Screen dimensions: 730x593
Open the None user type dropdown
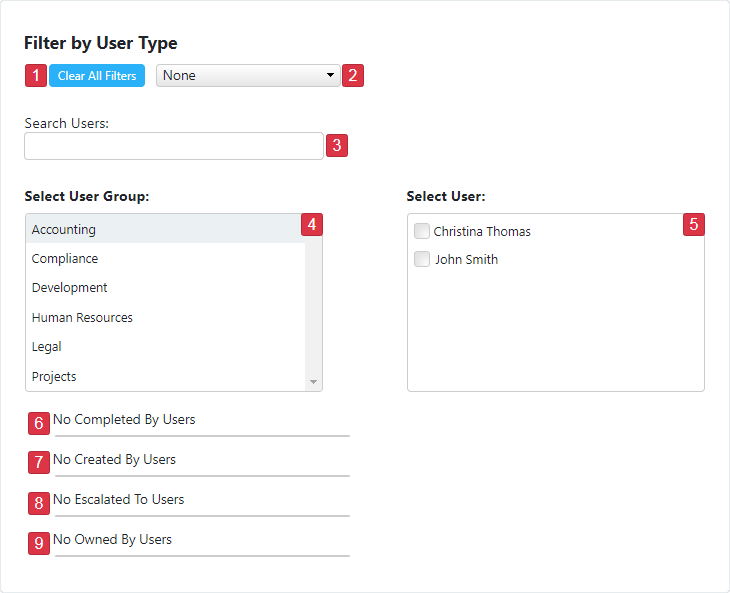coord(248,75)
